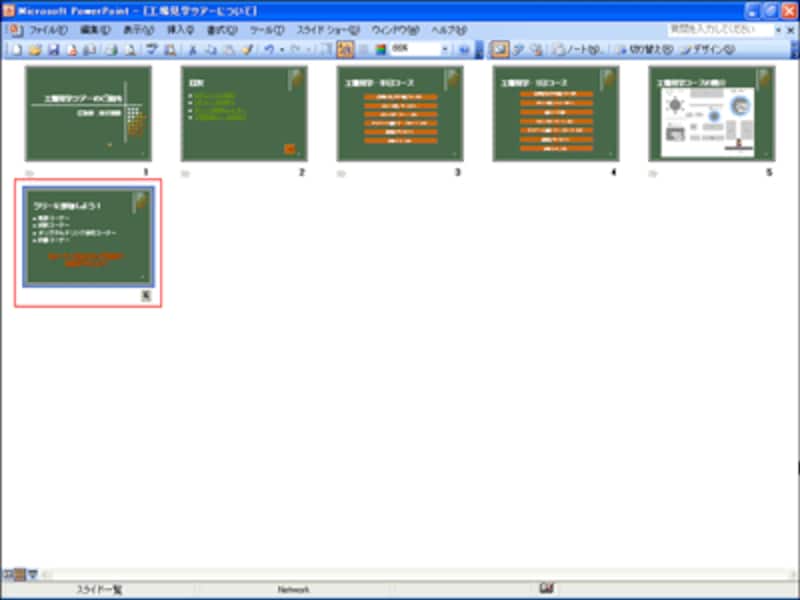This screenshot has width=800, height=600.
Task: Open the zoom percentage combo box
Action: point(420,49)
